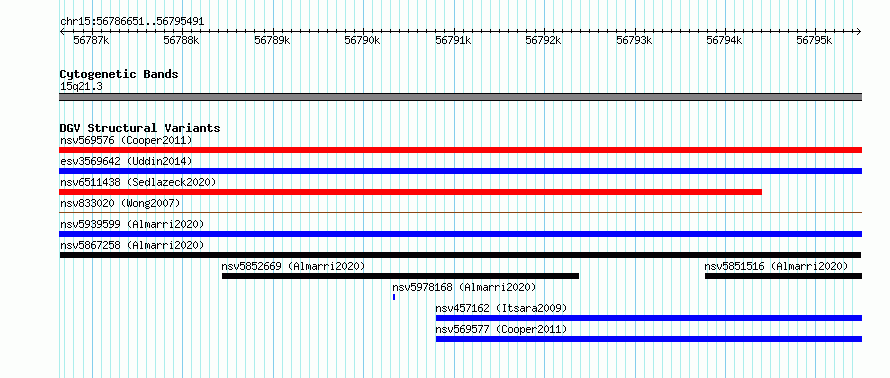Viewport: 890px width, 378px height.
Task: Click the 56792k ruler tick label
Action: point(543,40)
